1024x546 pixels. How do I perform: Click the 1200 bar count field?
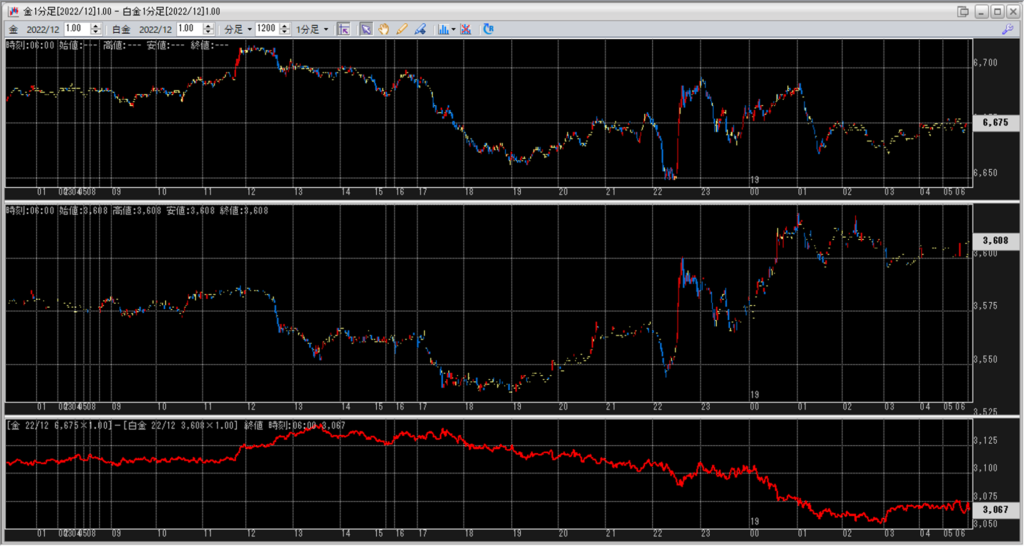(266, 29)
